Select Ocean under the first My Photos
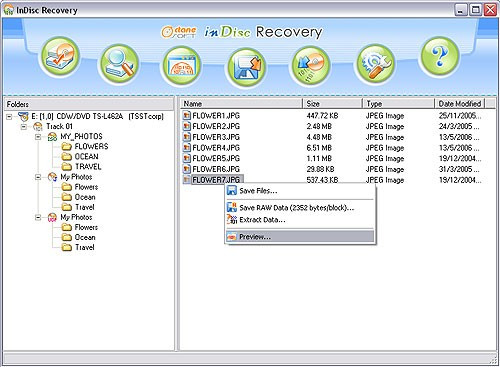Screen dimensions: 500x367 click(x=85, y=197)
